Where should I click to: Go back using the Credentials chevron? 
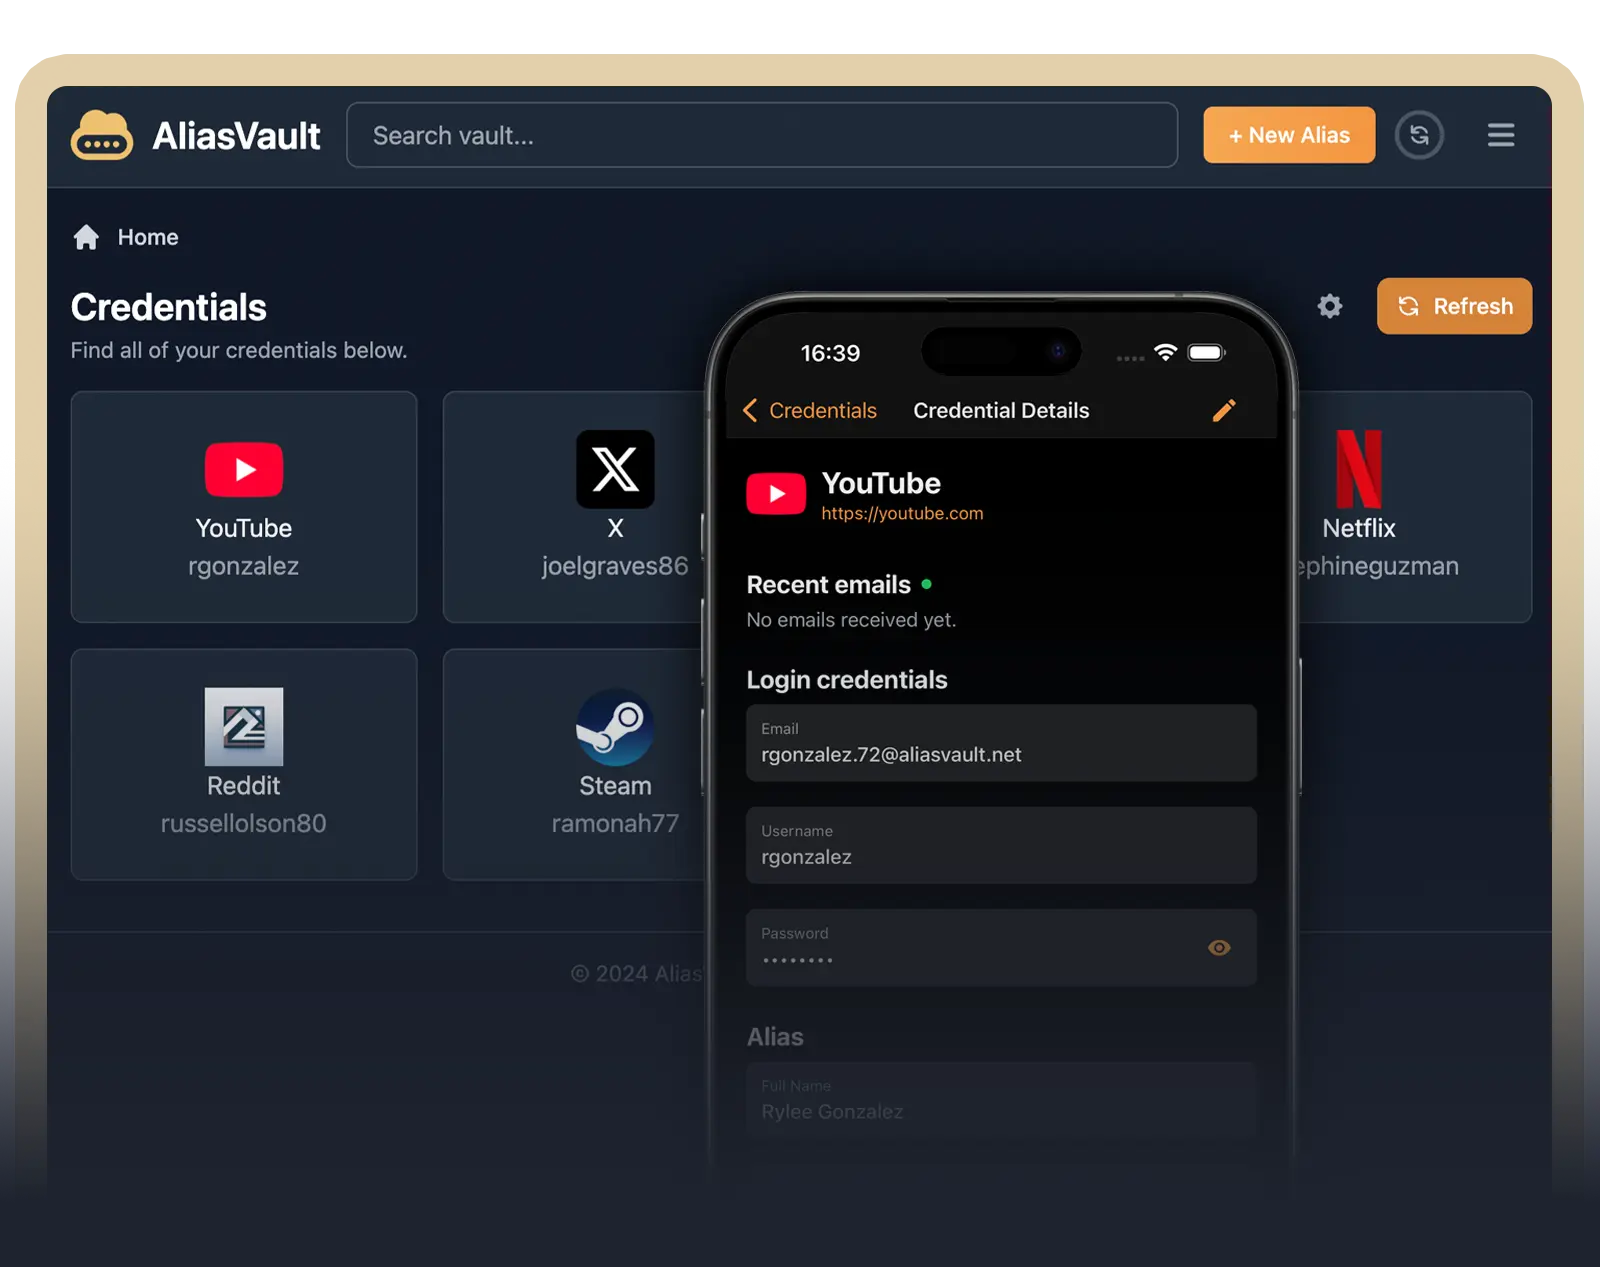click(751, 411)
